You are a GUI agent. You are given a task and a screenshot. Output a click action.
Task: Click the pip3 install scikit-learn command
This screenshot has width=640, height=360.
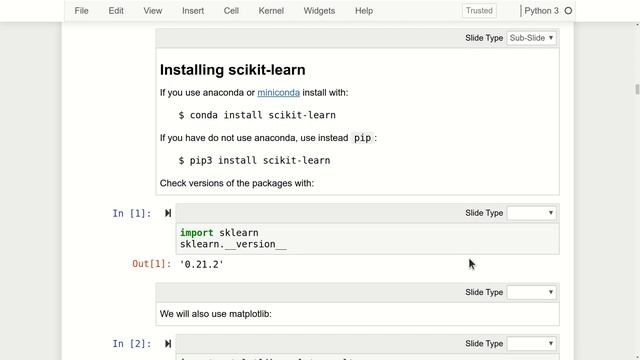click(x=254, y=160)
